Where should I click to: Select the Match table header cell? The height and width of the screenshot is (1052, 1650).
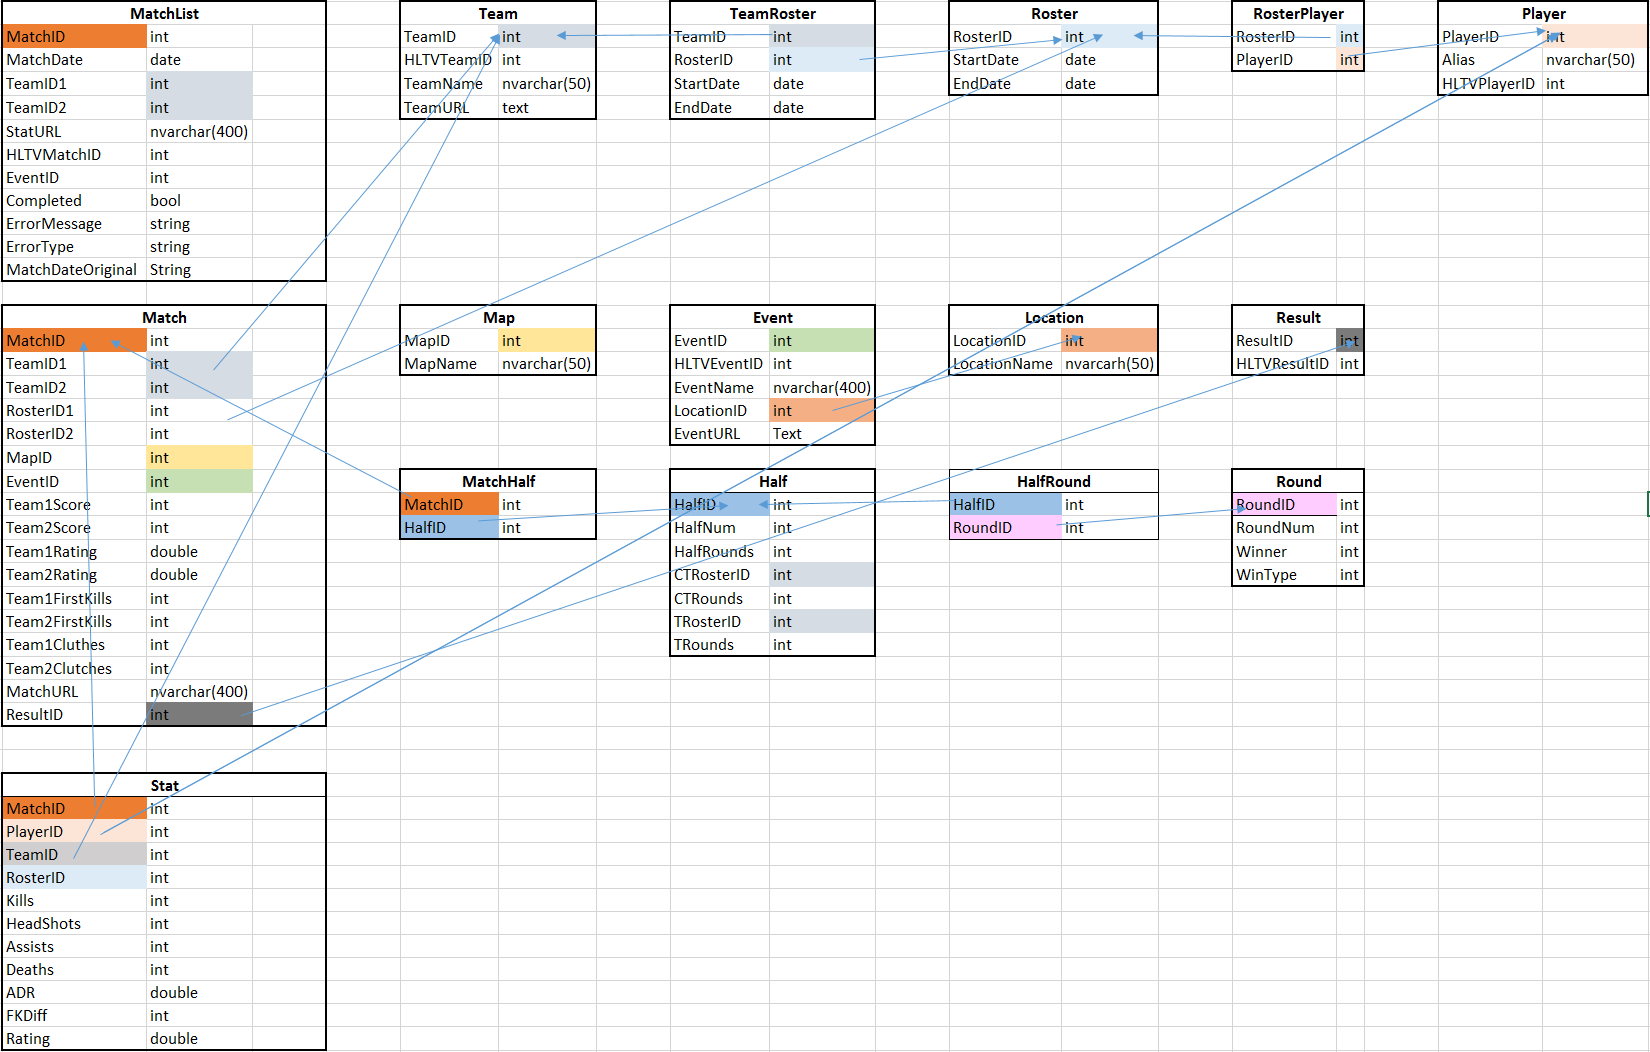coord(164,318)
